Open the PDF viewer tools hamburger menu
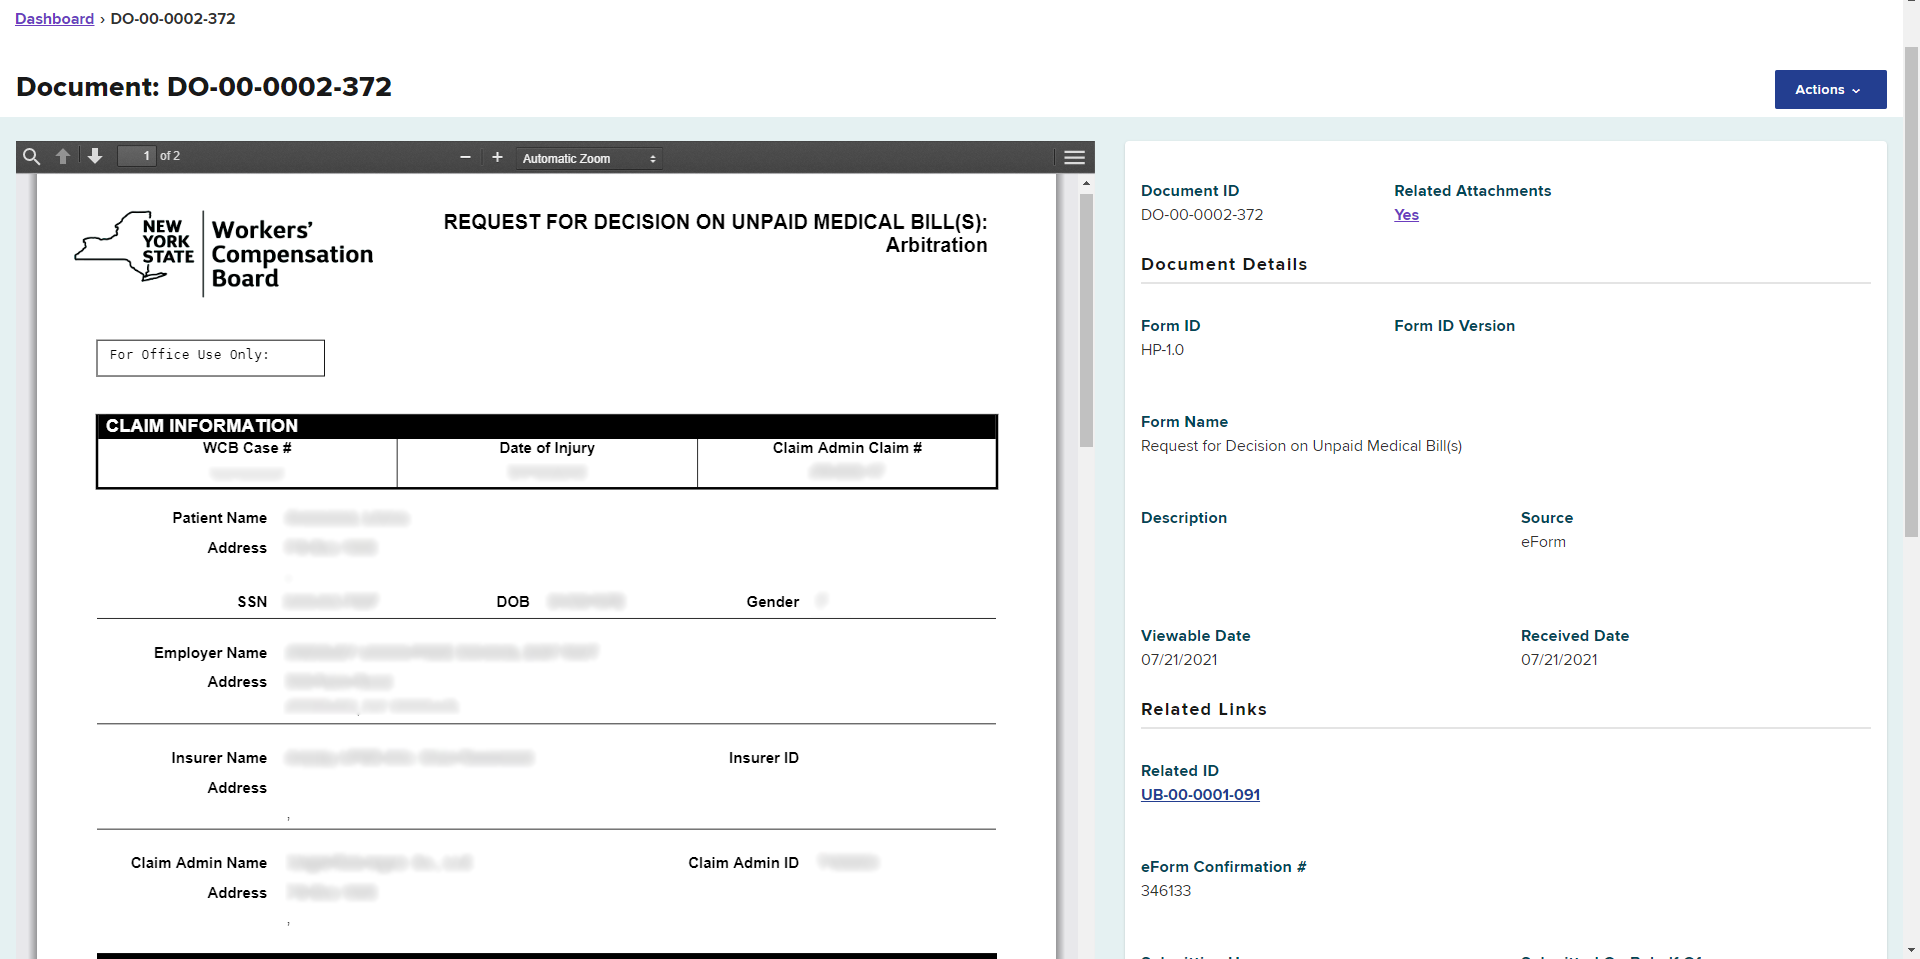The width and height of the screenshot is (1920, 959). (1074, 158)
